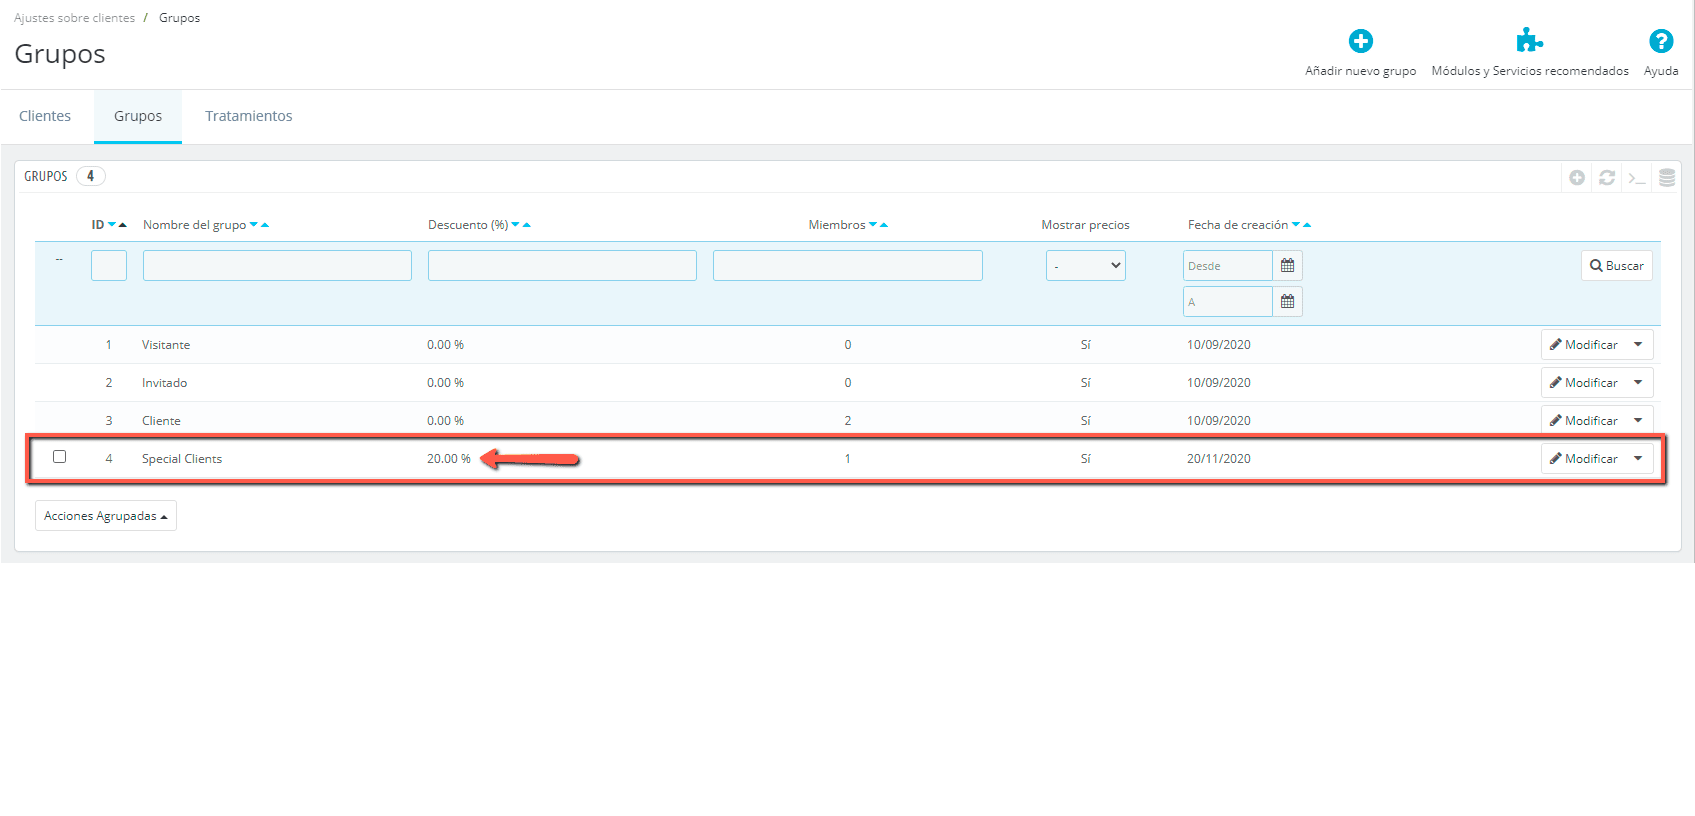This screenshot has width=1695, height=816.
Task: Click the refresh list icon
Action: click(1607, 178)
